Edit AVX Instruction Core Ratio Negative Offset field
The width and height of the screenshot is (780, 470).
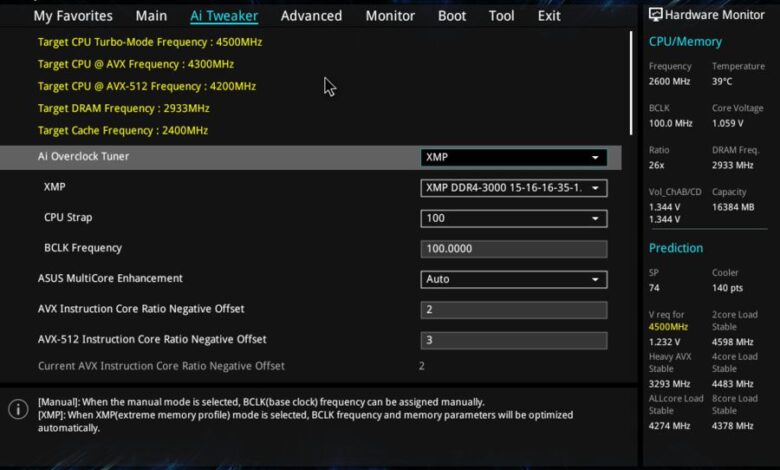(x=513, y=310)
